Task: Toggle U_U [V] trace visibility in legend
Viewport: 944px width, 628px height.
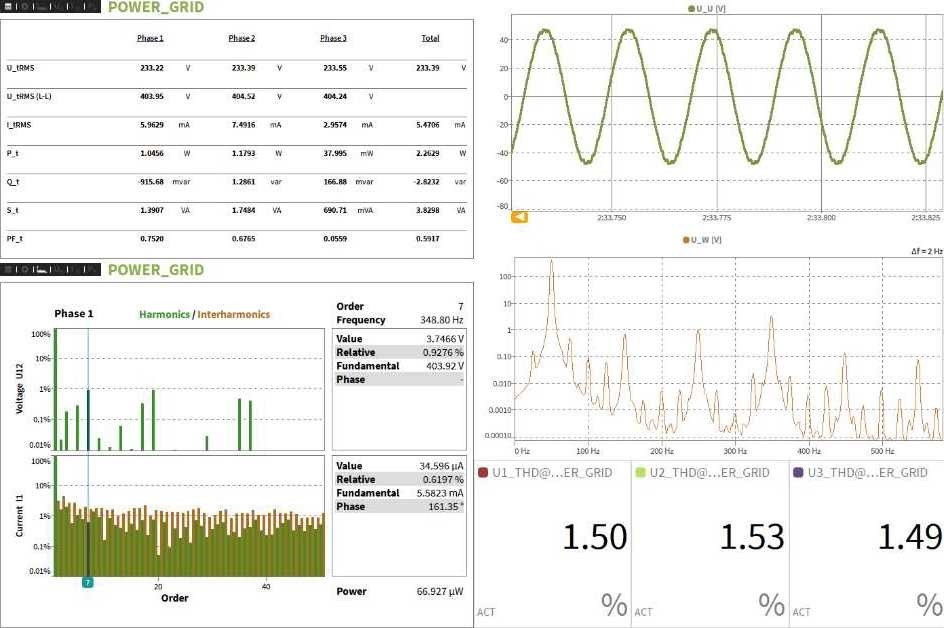Action: coord(711,8)
